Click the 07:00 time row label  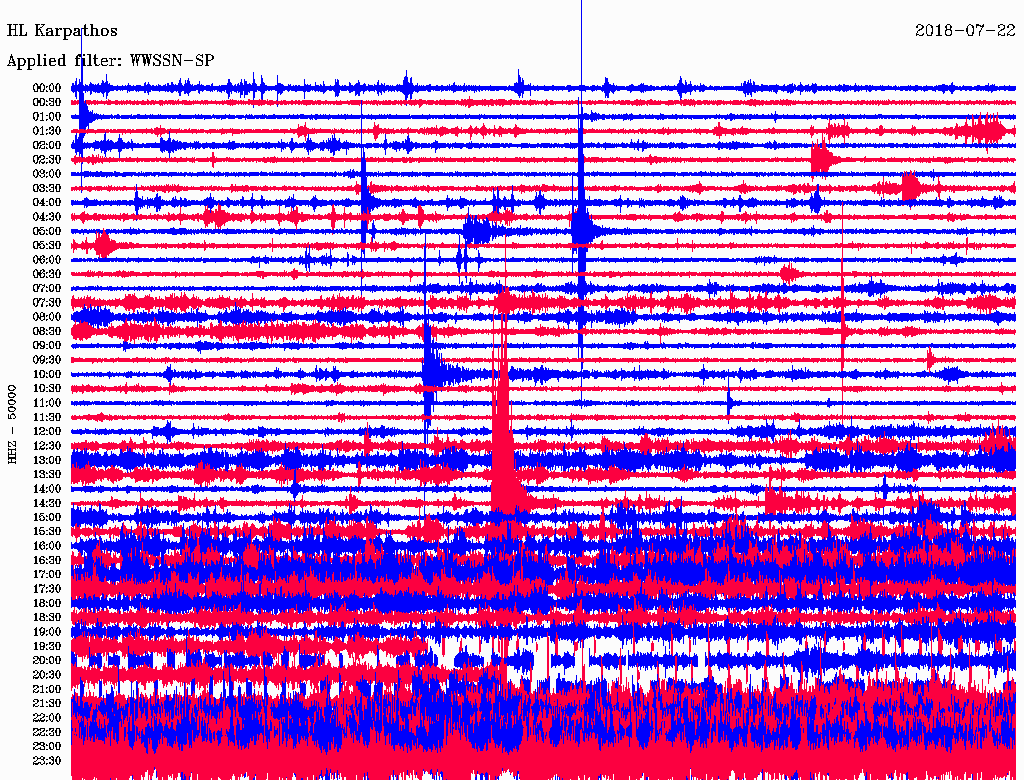click(x=47, y=288)
